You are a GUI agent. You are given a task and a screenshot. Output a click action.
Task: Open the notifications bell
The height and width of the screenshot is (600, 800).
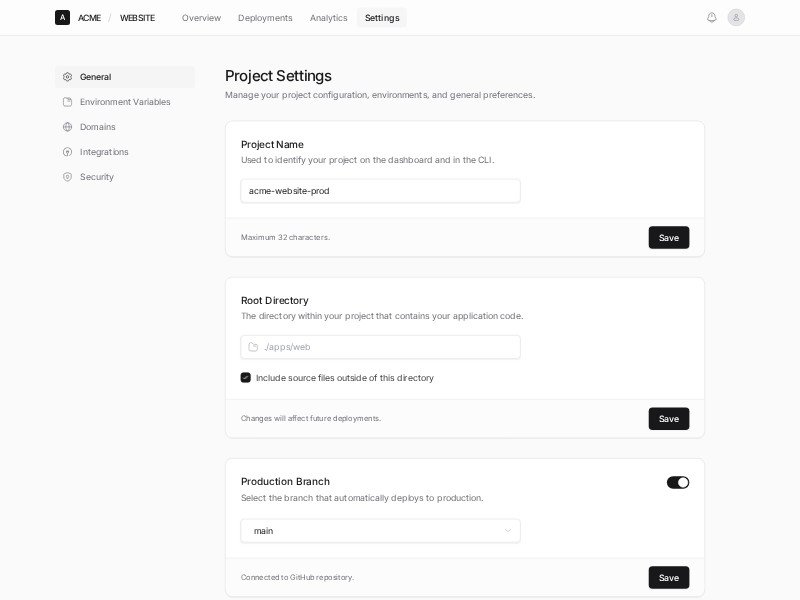(712, 17)
